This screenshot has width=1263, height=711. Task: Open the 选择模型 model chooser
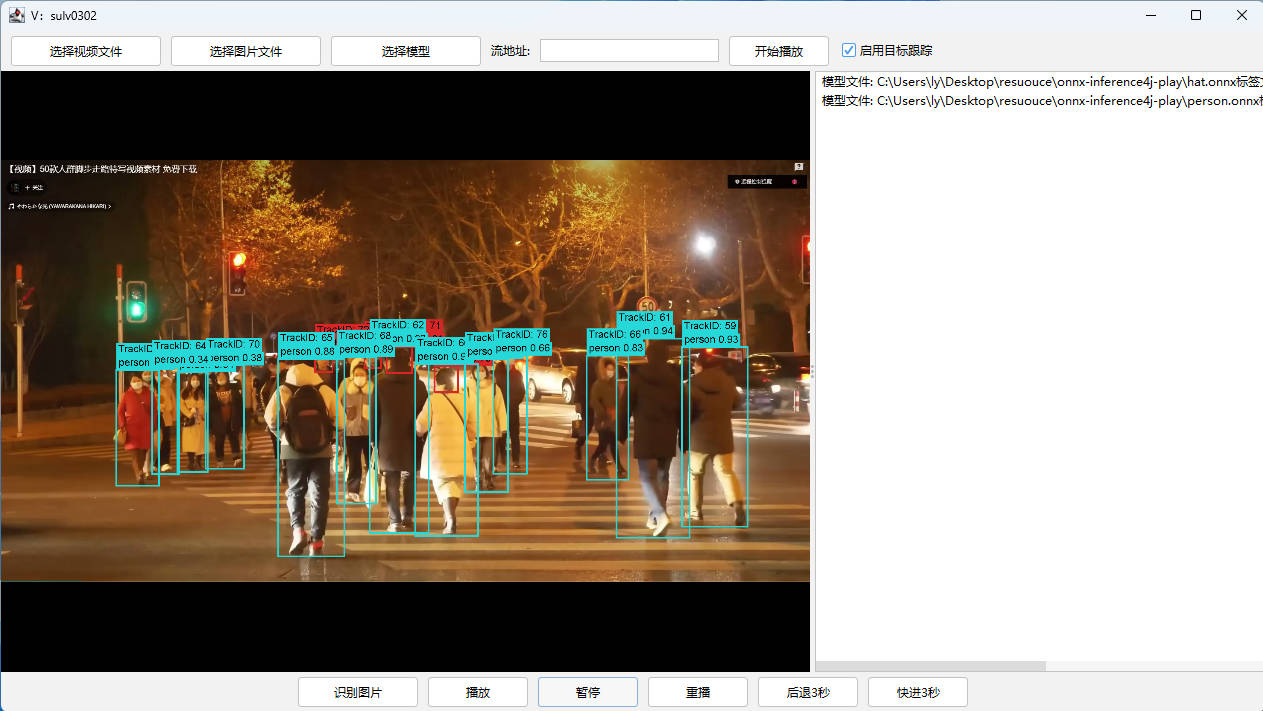pyautogui.click(x=406, y=51)
